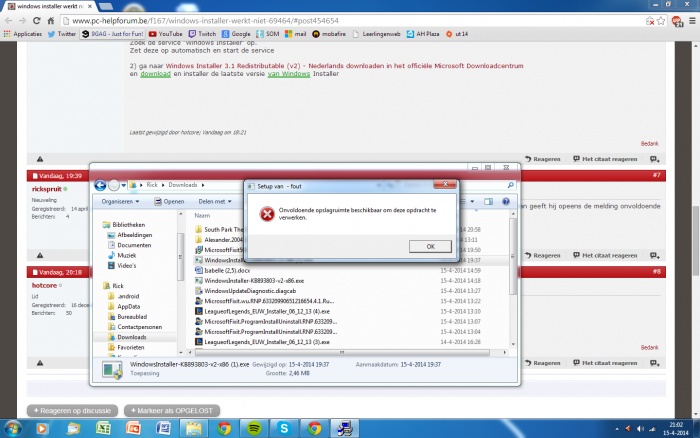Viewport: 700px width, 438px height.
Task: Open the Explorer help question-mark icon
Action: coord(506,201)
